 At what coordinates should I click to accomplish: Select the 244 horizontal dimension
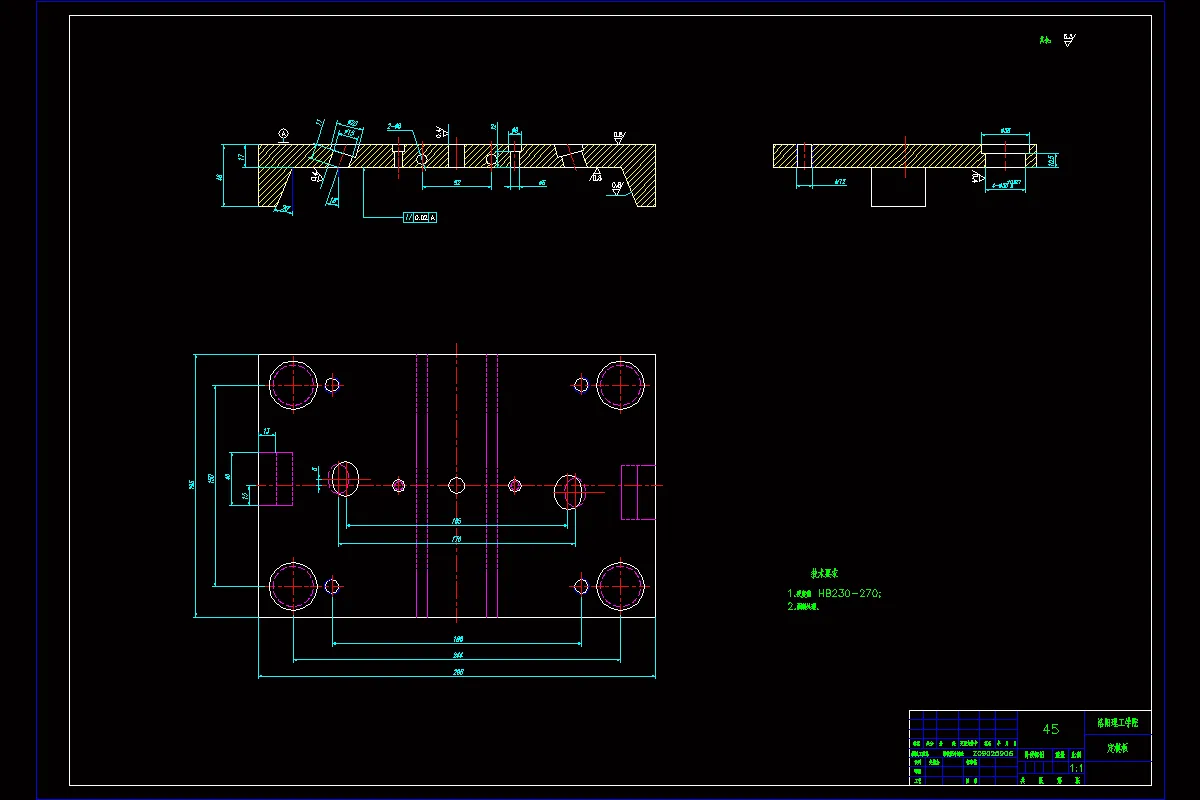(x=458, y=654)
